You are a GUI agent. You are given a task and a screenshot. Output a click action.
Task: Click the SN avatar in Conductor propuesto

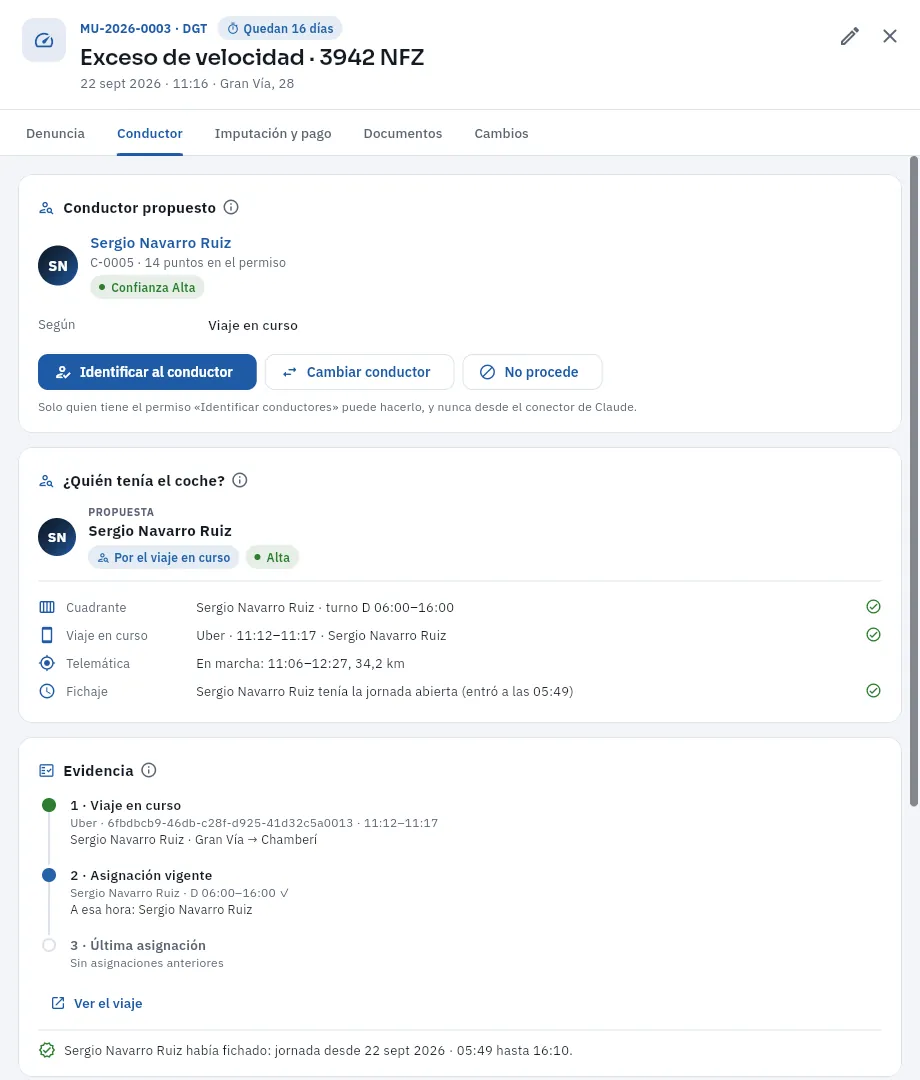[58, 265]
